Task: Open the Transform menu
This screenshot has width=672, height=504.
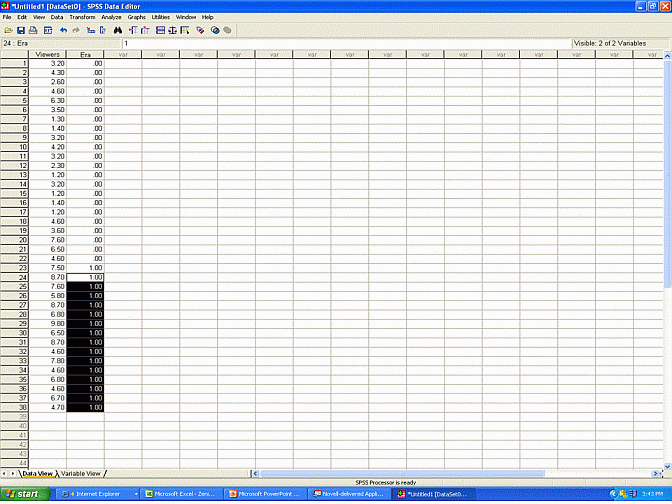Action: (83, 17)
